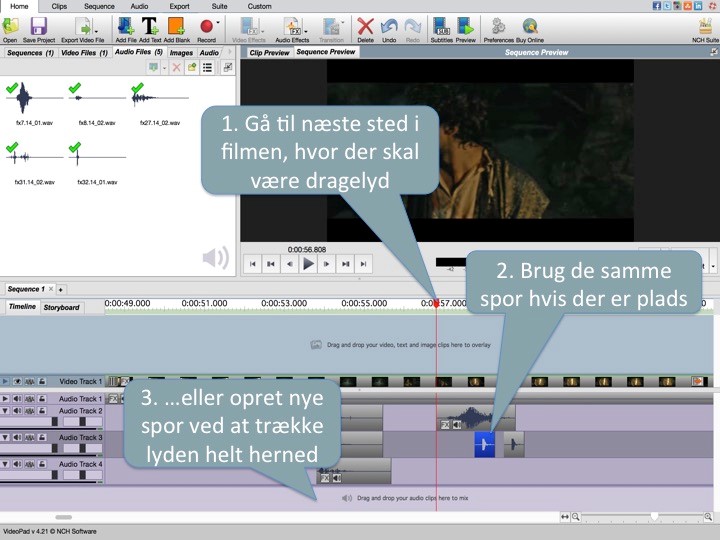Toggle Video Track 1 visibility eye
This screenshot has width=720, height=540.
click(17, 382)
